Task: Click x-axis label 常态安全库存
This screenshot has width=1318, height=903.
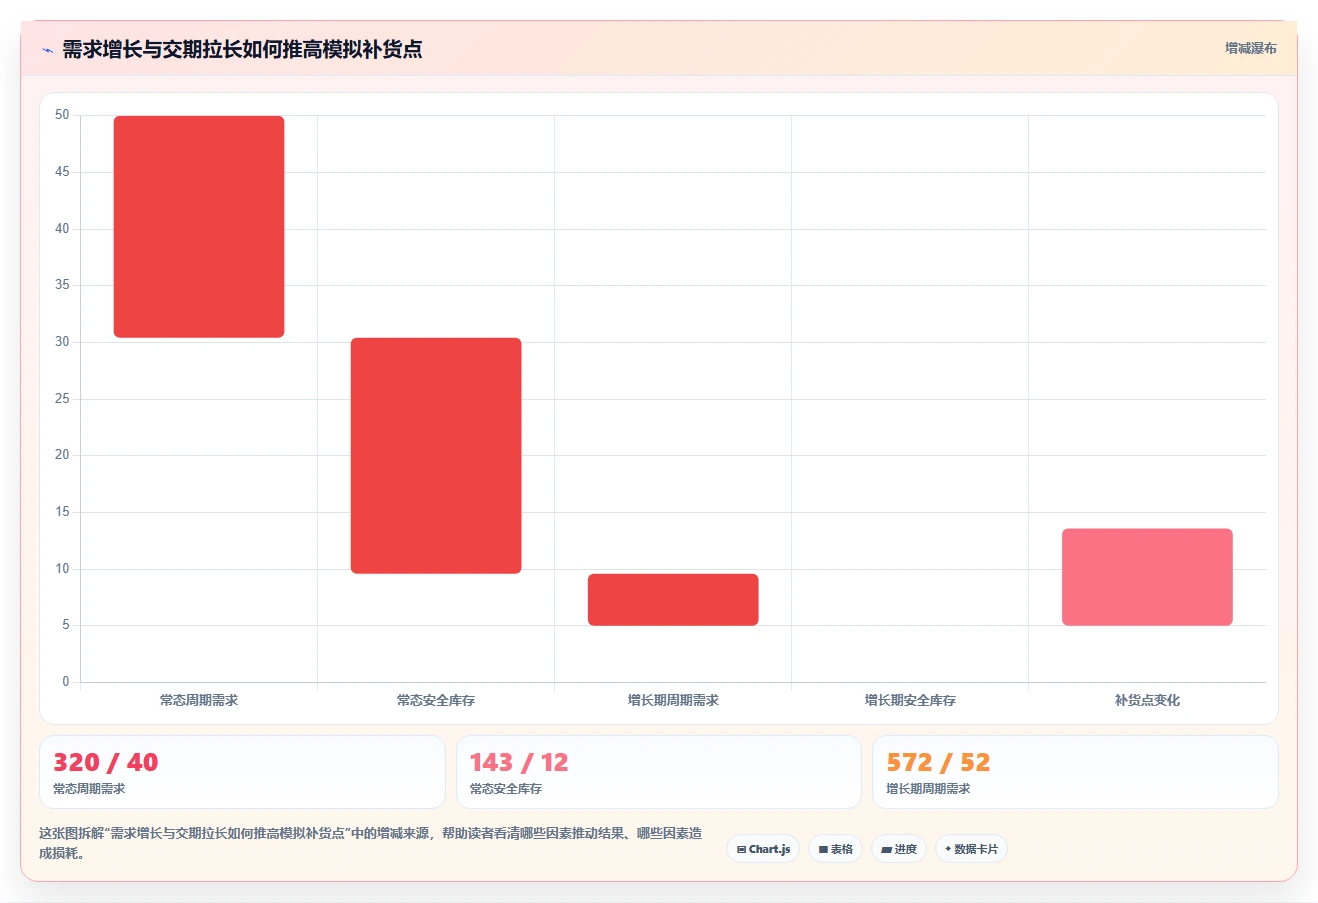Action: 436,700
